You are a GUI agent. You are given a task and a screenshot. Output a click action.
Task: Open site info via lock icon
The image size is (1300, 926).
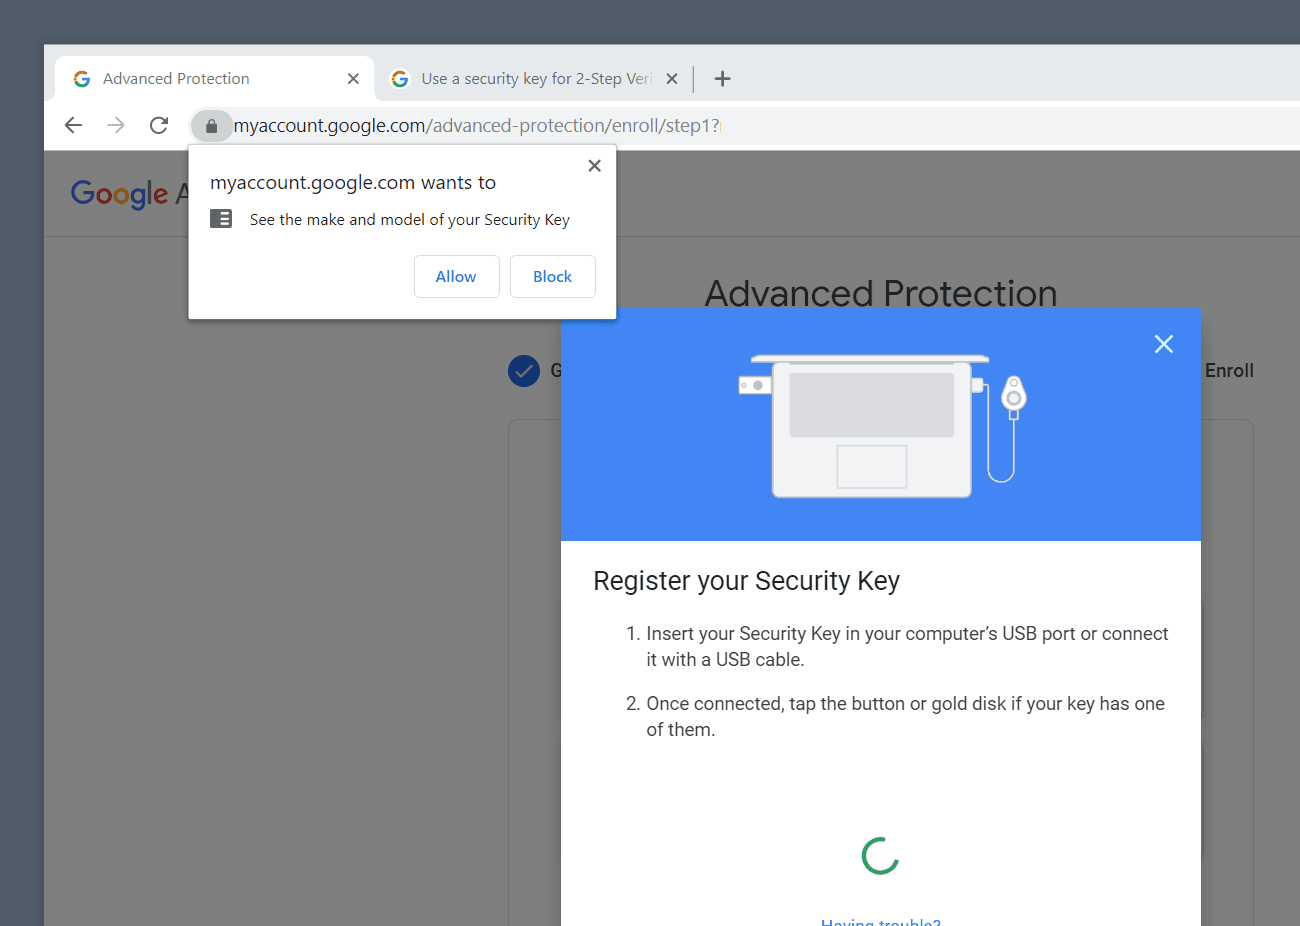click(x=211, y=126)
